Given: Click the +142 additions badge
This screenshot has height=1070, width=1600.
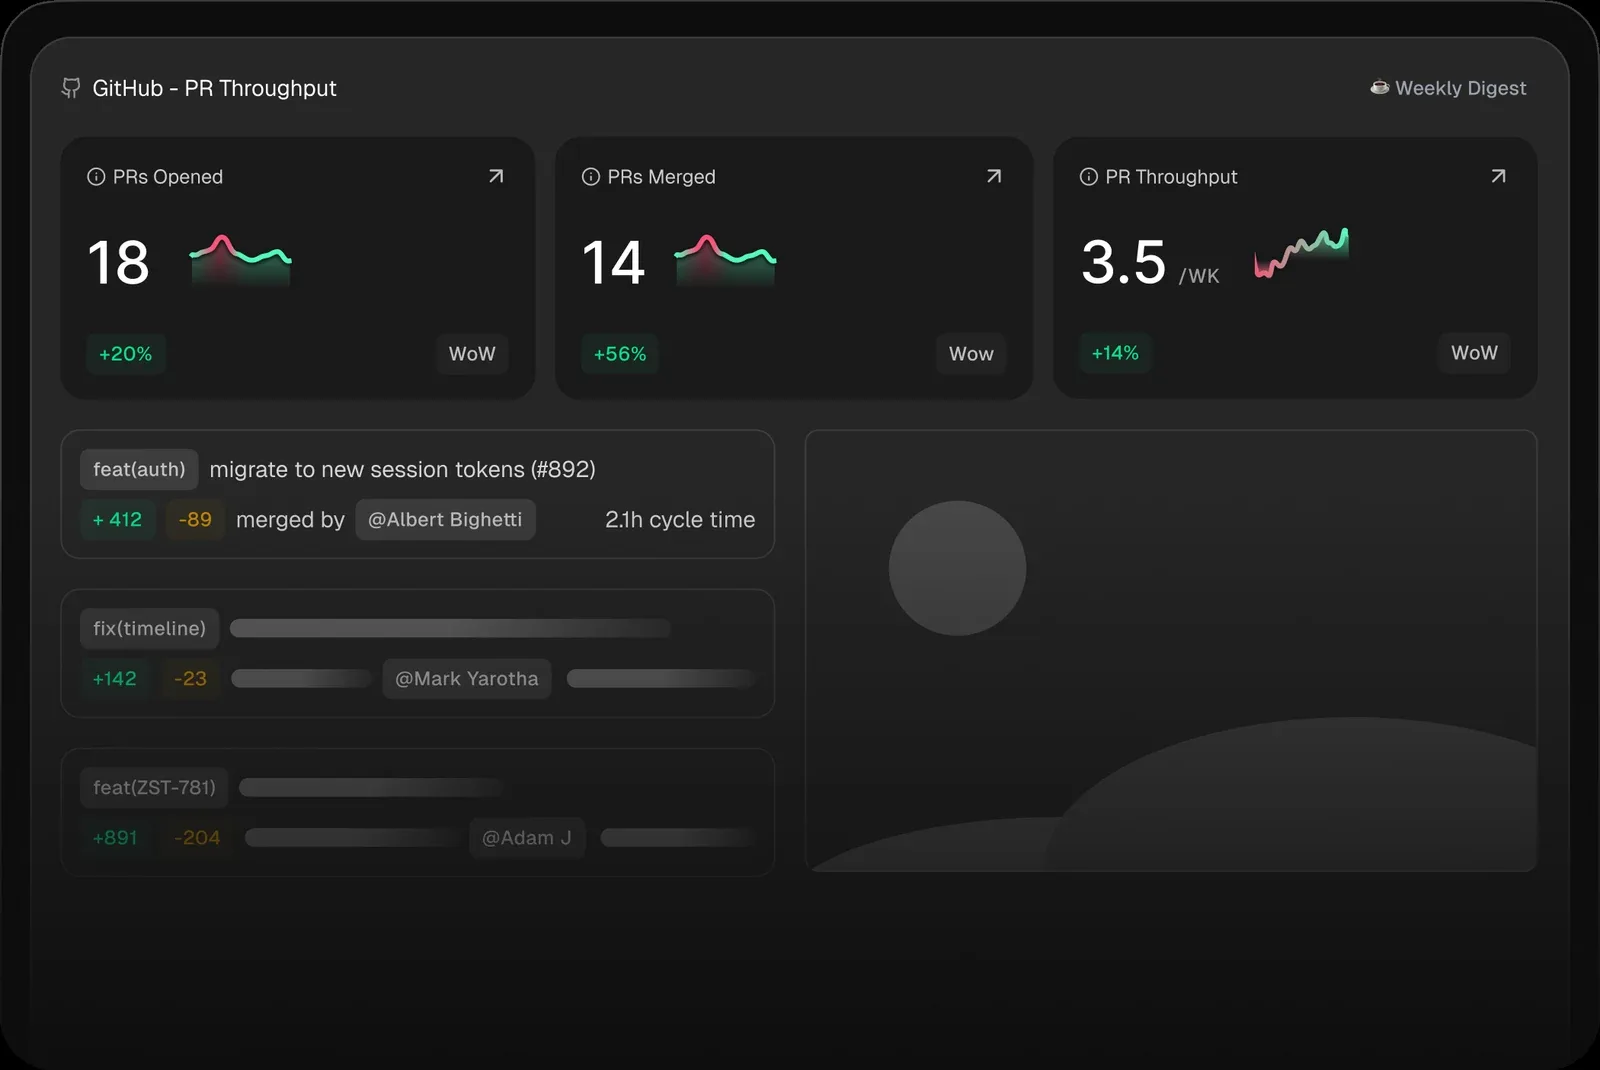Looking at the screenshot, I should (x=114, y=678).
